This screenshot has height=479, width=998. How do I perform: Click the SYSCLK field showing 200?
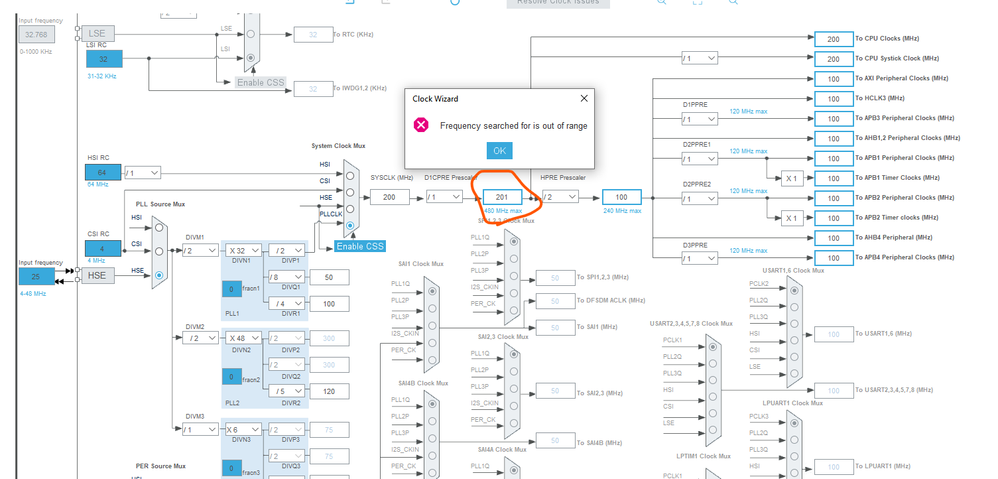pyautogui.click(x=390, y=197)
